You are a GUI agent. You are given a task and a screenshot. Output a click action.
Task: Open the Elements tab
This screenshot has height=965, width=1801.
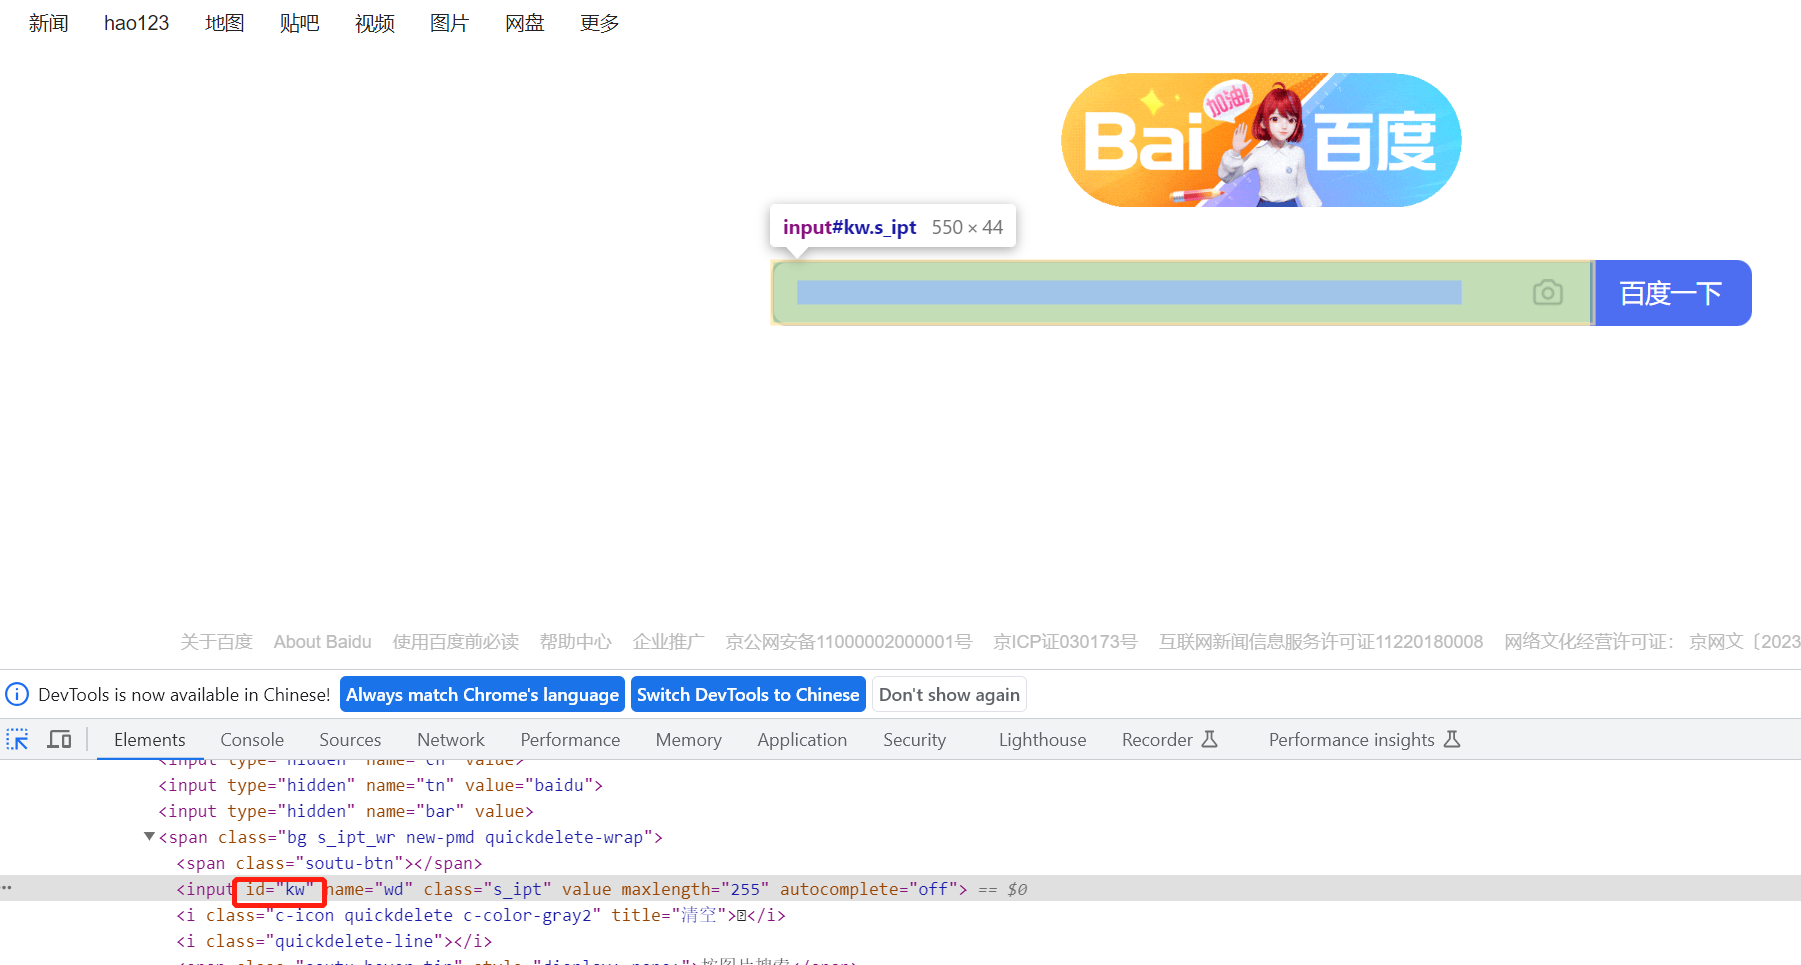(150, 740)
